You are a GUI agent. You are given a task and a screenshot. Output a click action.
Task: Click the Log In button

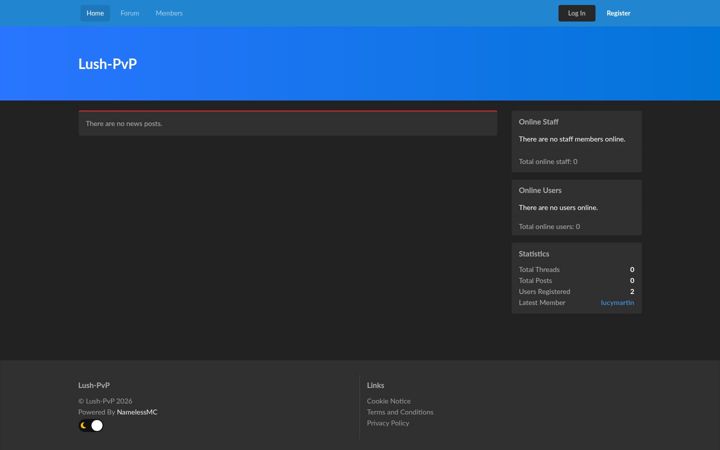pyautogui.click(x=577, y=13)
